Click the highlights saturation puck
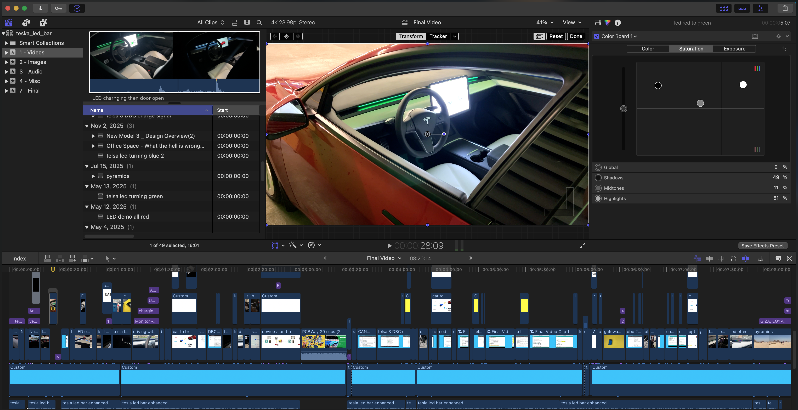Screen dimensions: 798x410 743,85
